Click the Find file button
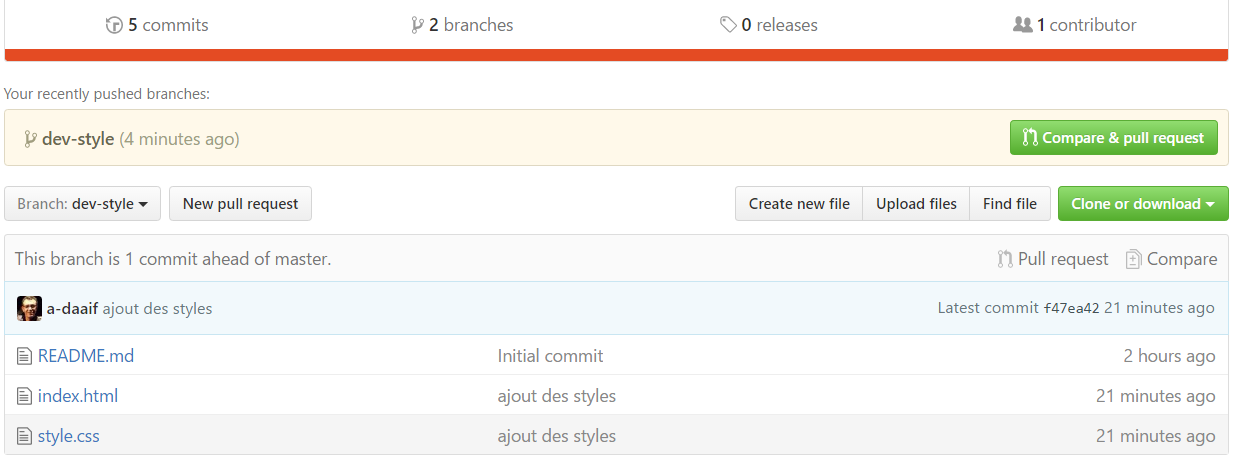This screenshot has width=1233, height=460. pos(1009,204)
